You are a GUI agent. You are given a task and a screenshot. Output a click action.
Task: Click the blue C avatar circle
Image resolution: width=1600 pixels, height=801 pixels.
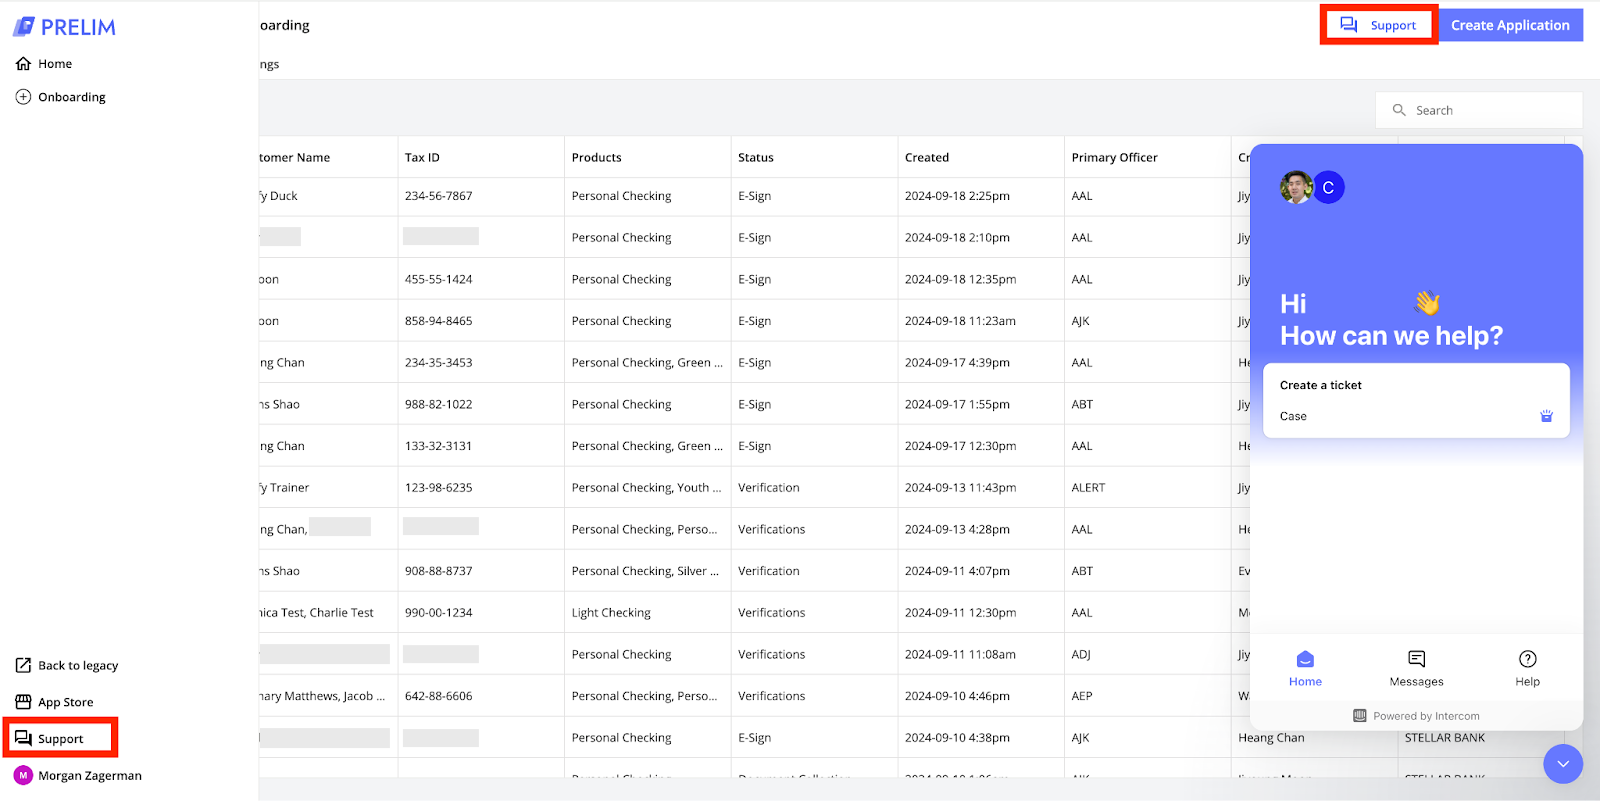[1328, 187]
